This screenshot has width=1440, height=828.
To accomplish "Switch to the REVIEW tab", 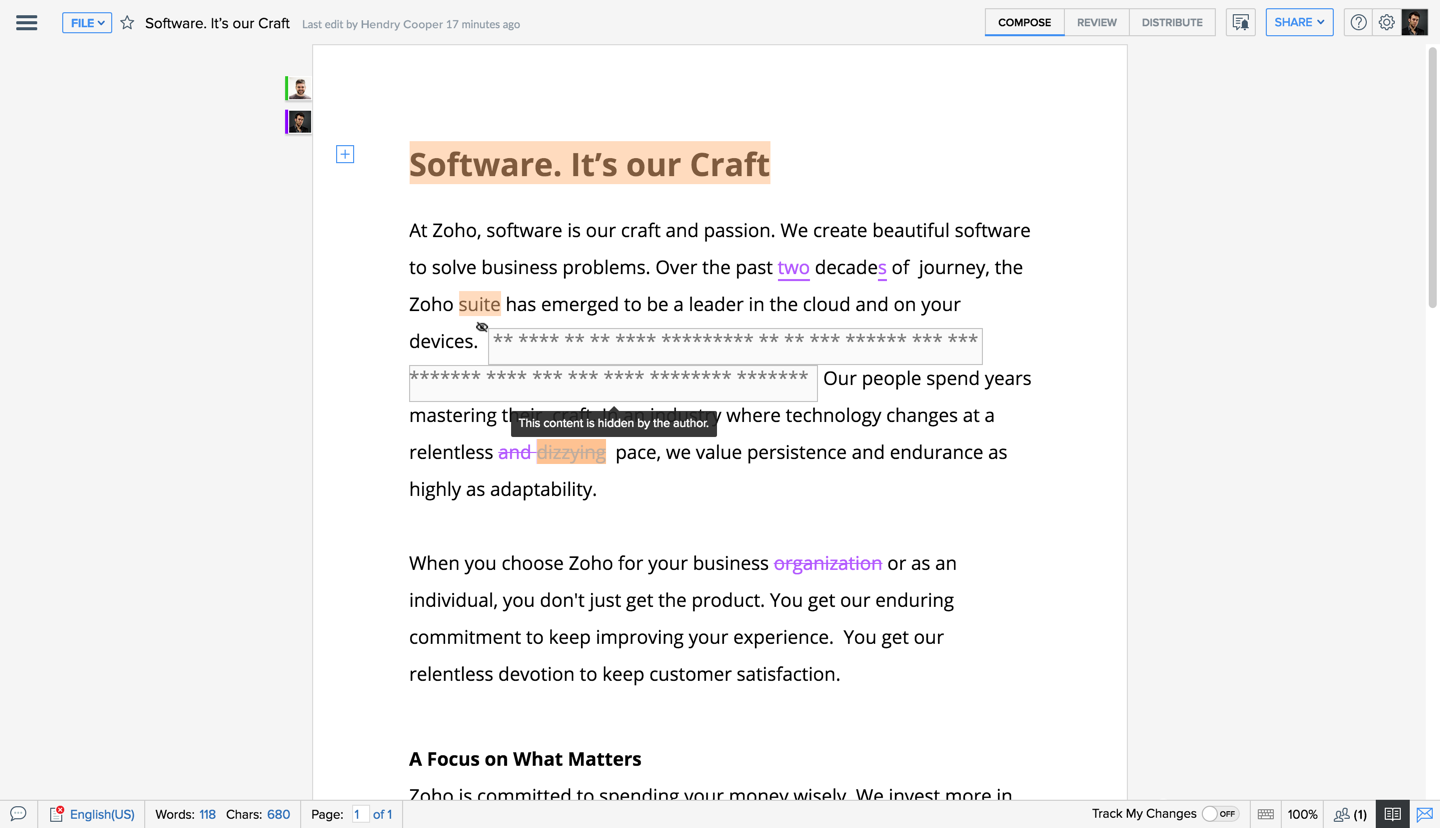I will 1096,22.
